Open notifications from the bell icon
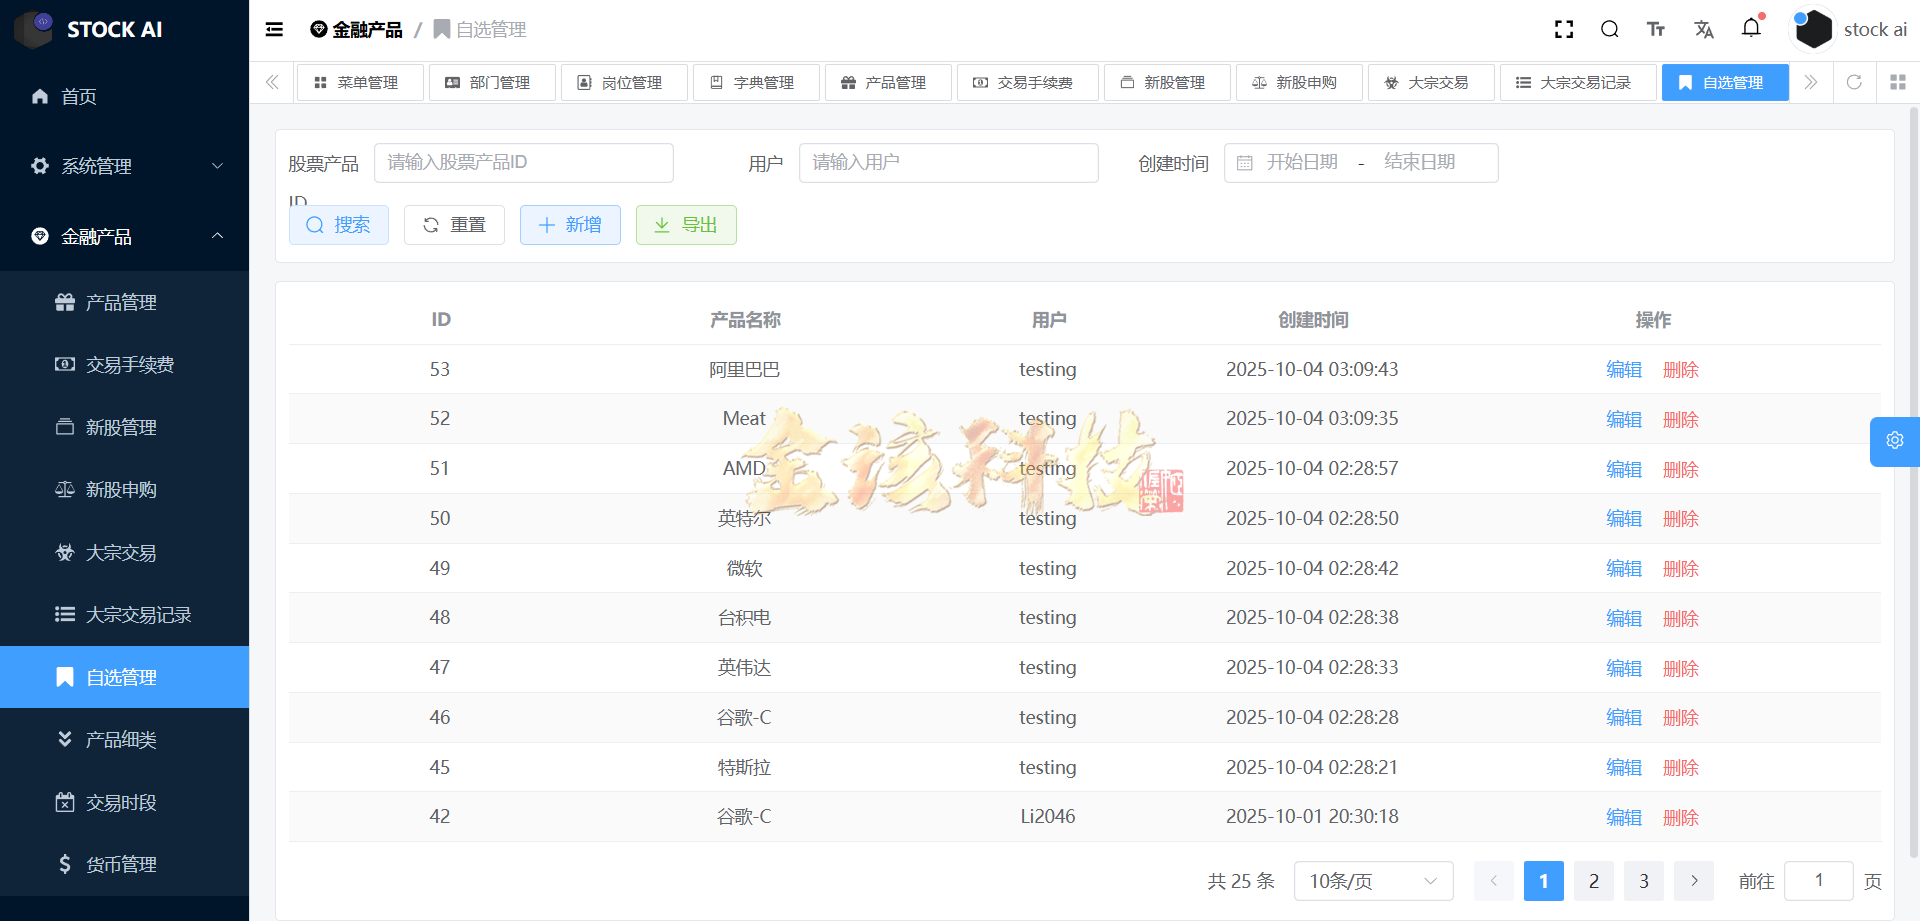The width and height of the screenshot is (1920, 921). [x=1751, y=29]
